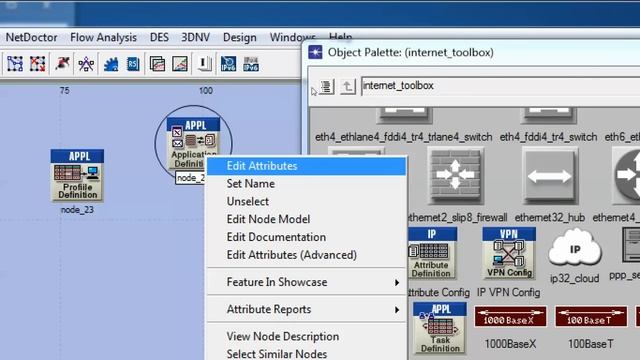Click the eth4_fddi4_tr4_switch label
This screenshot has width=640, height=360.
click(548, 137)
